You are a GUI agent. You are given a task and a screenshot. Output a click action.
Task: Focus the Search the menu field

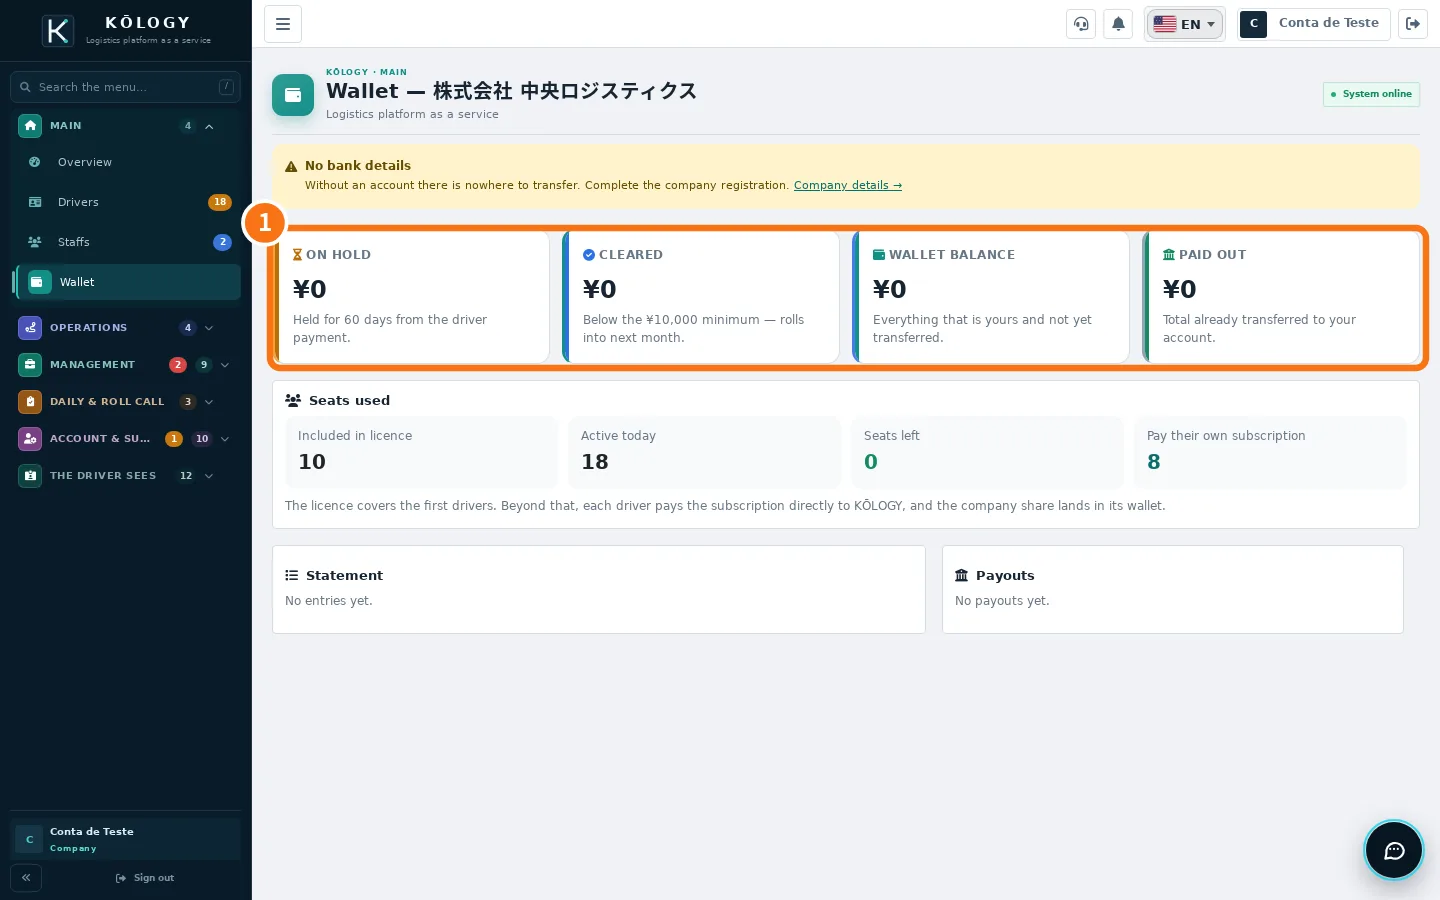tap(126, 87)
